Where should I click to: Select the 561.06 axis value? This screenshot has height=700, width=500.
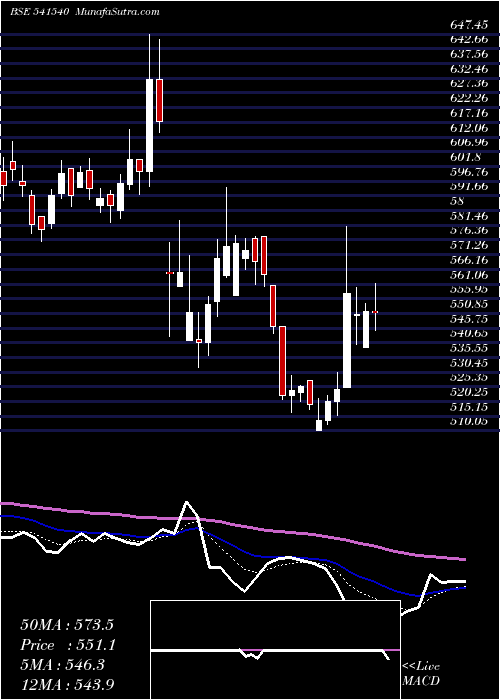[x=469, y=275]
